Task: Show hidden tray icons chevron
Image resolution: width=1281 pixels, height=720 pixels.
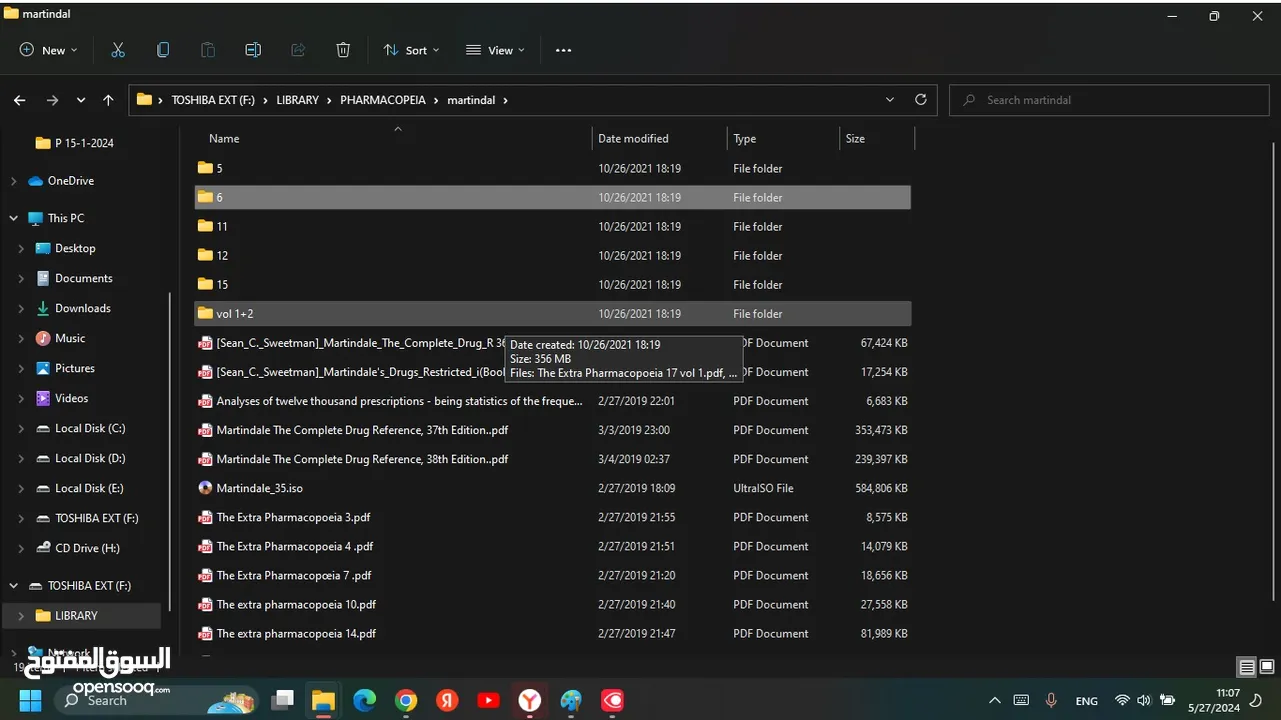Action: [x=994, y=701]
